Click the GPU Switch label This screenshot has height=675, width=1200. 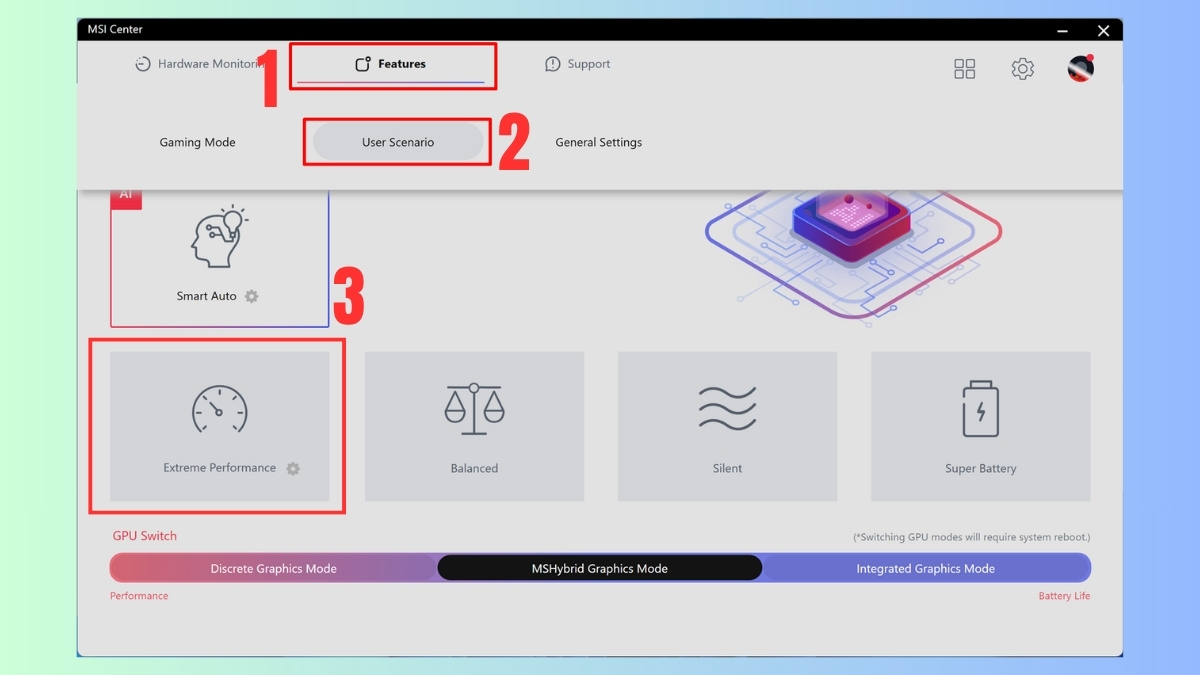144,536
